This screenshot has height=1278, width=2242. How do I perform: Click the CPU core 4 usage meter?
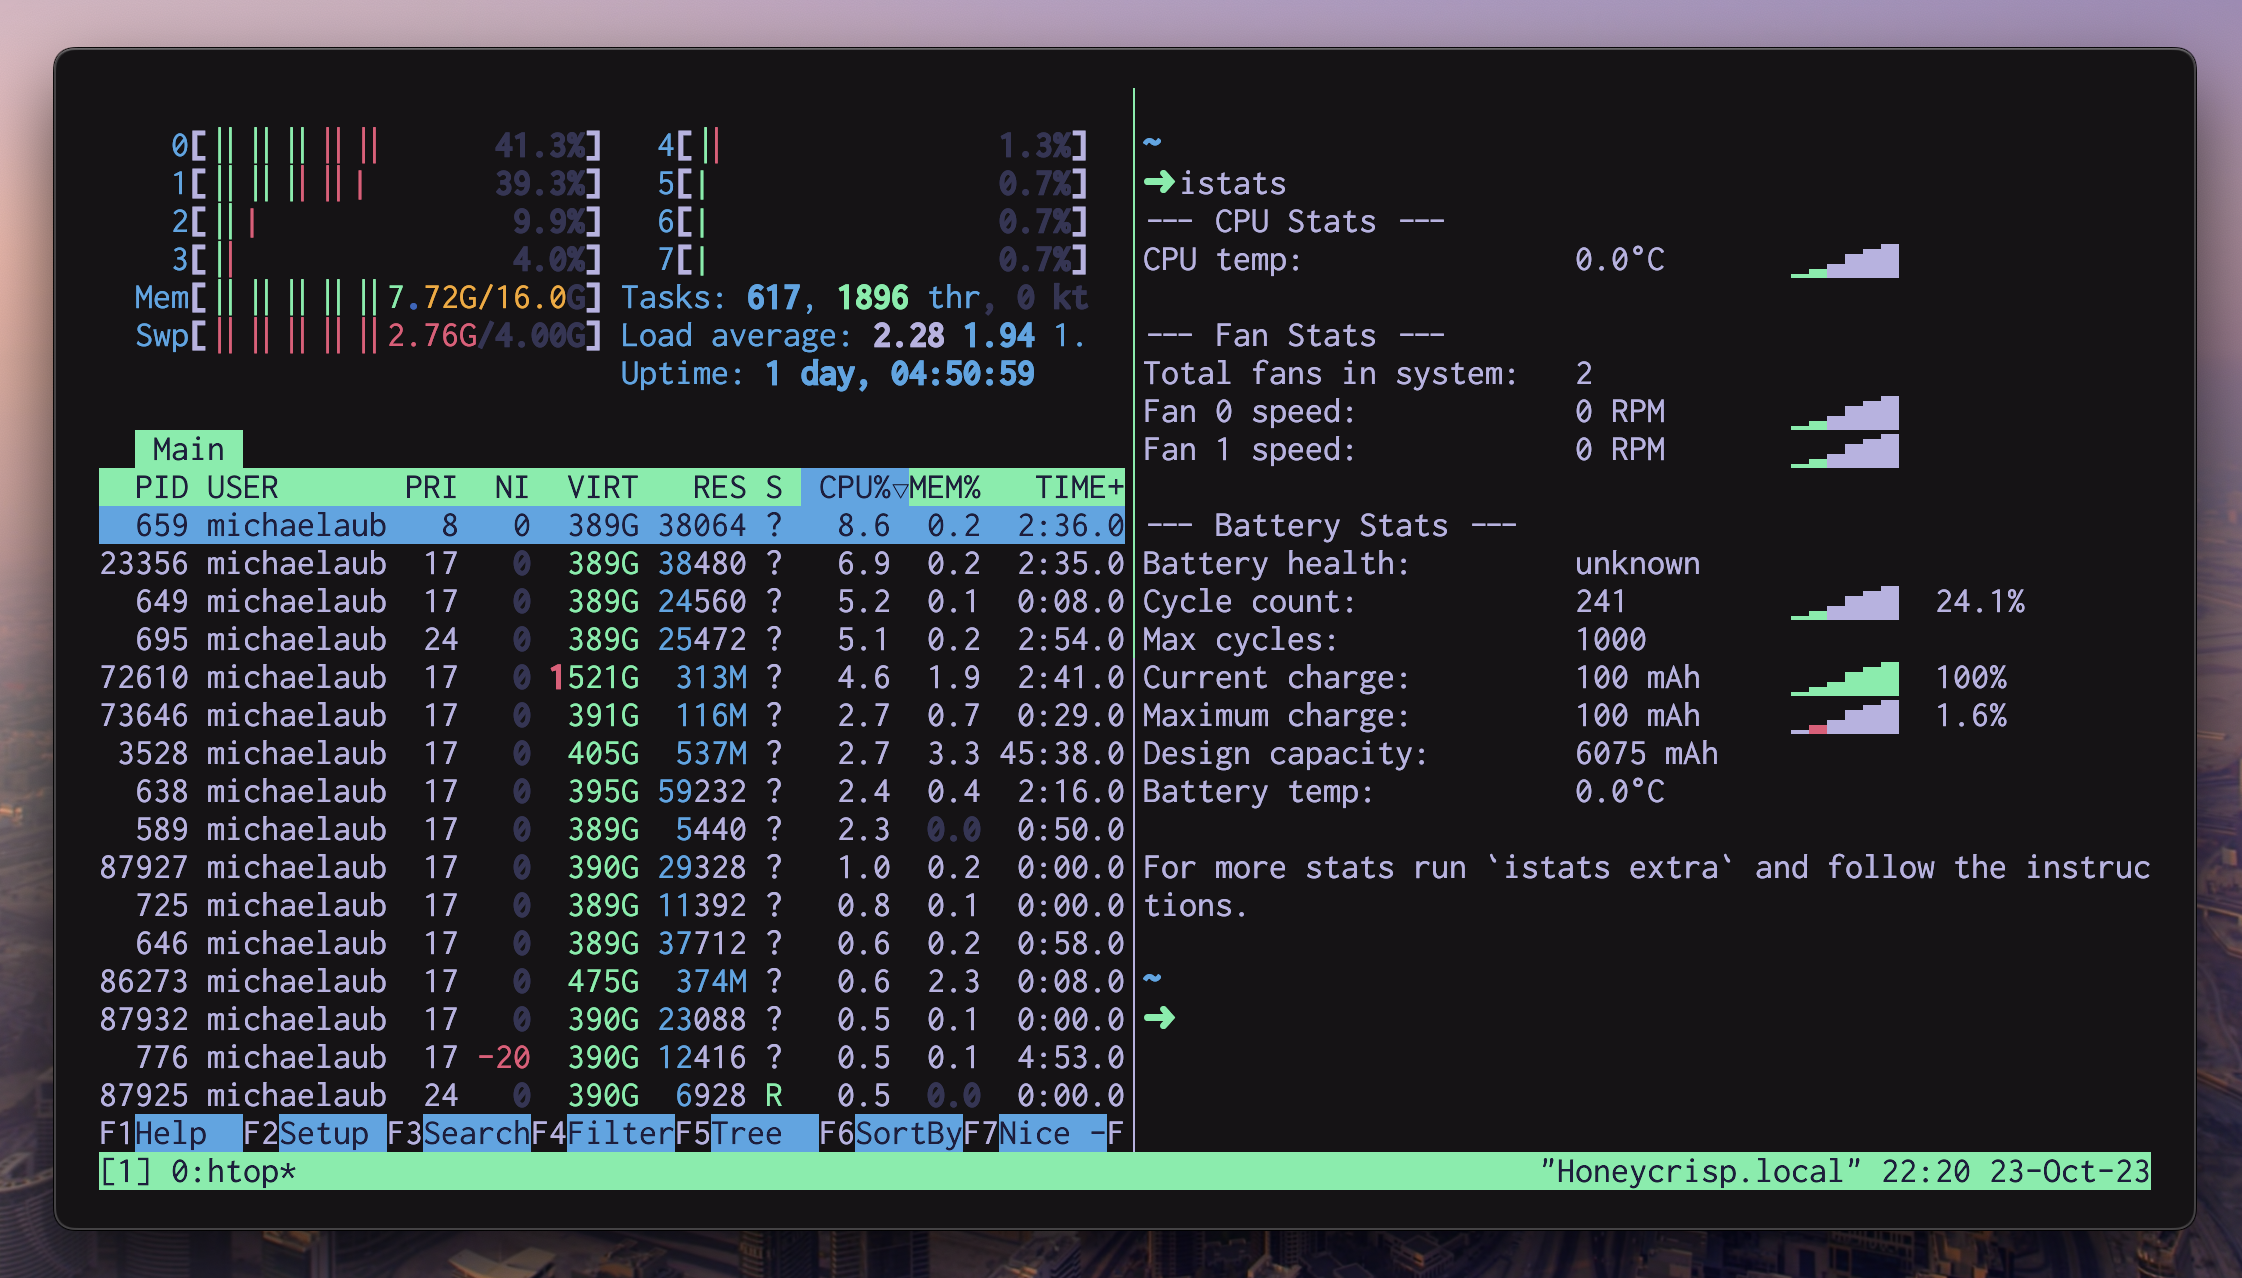[x=872, y=145]
